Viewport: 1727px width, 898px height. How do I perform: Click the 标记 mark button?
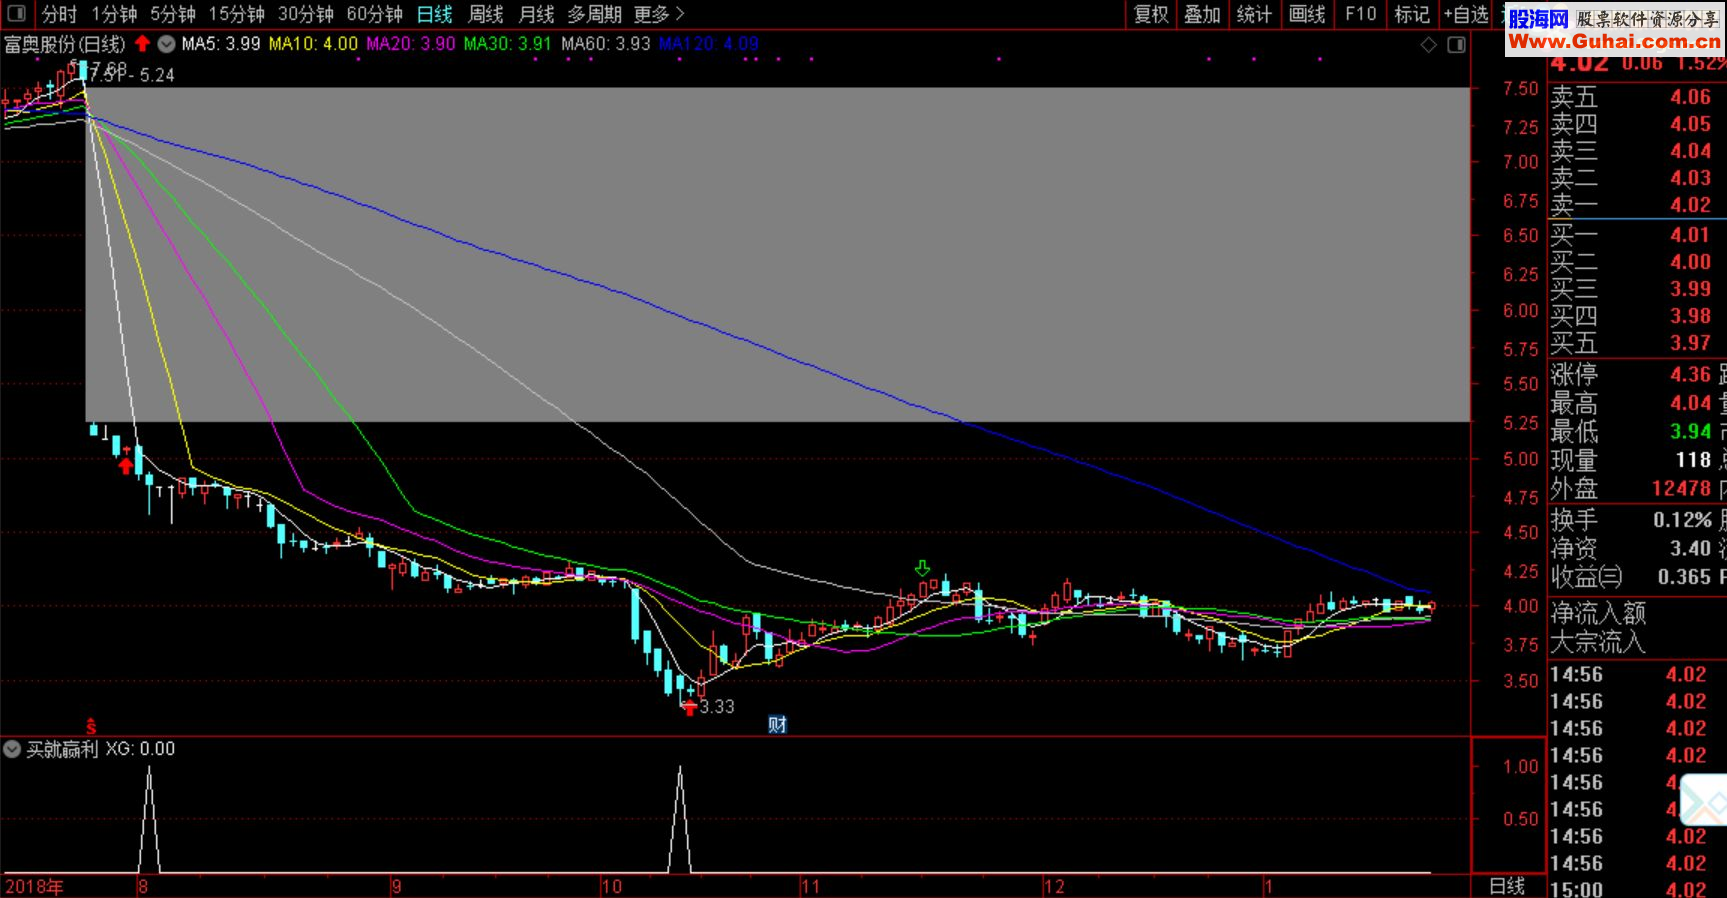tap(1412, 14)
